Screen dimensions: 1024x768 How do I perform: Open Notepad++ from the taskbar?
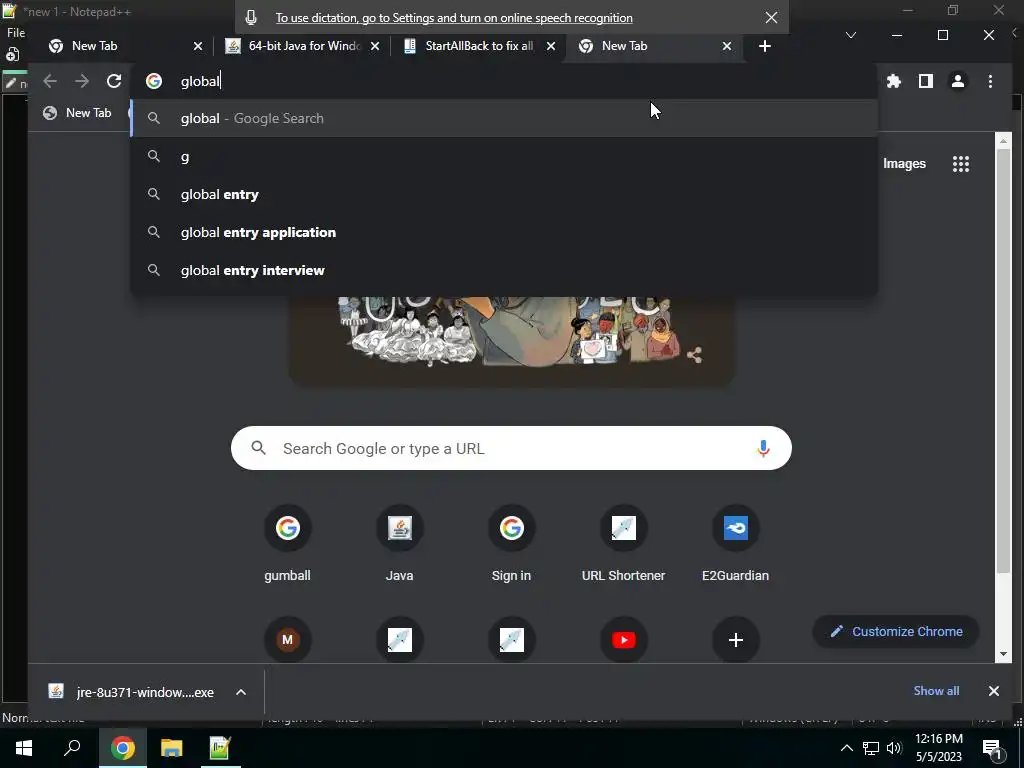219,748
